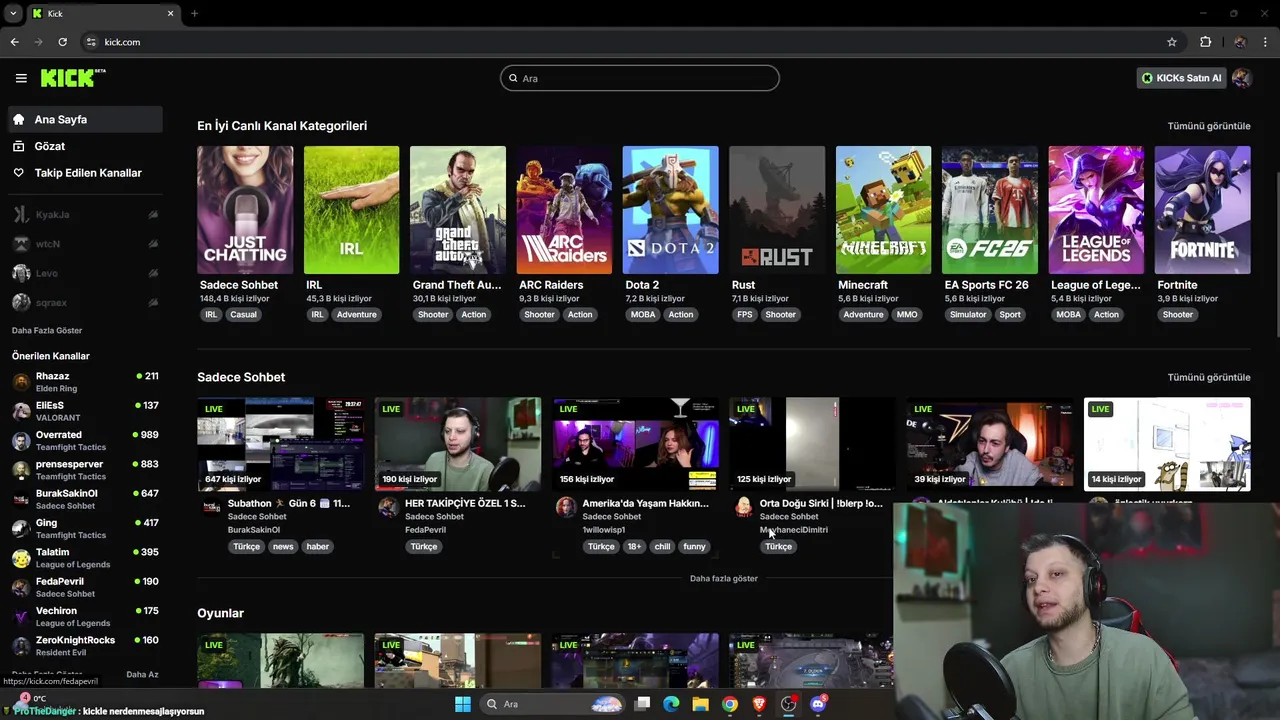Click the MOBA tag under Dota 2
The width and height of the screenshot is (1280, 720).
tap(643, 314)
